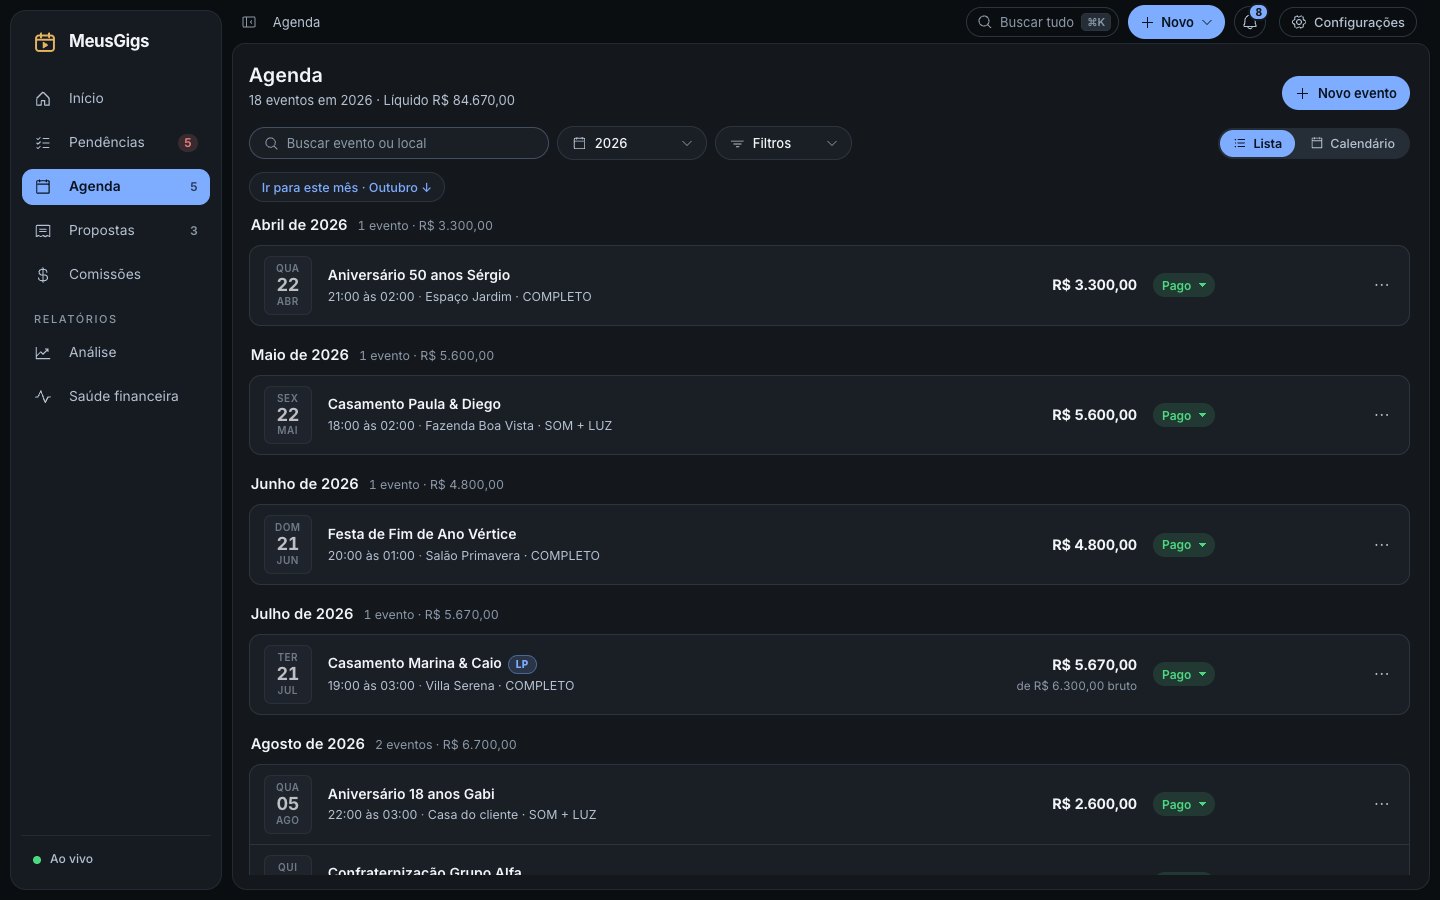1440x900 pixels.
Task: Go to Início in sidebar
Action: pyautogui.click(x=116, y=99)
